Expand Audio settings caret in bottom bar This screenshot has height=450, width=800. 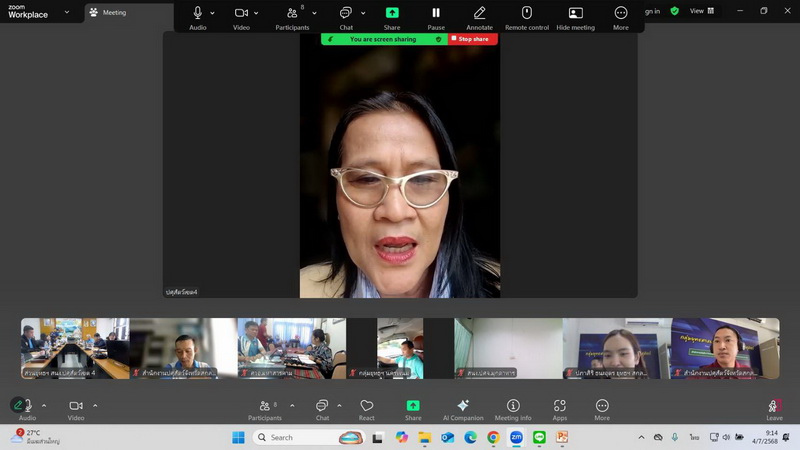[x=44, y=406]
